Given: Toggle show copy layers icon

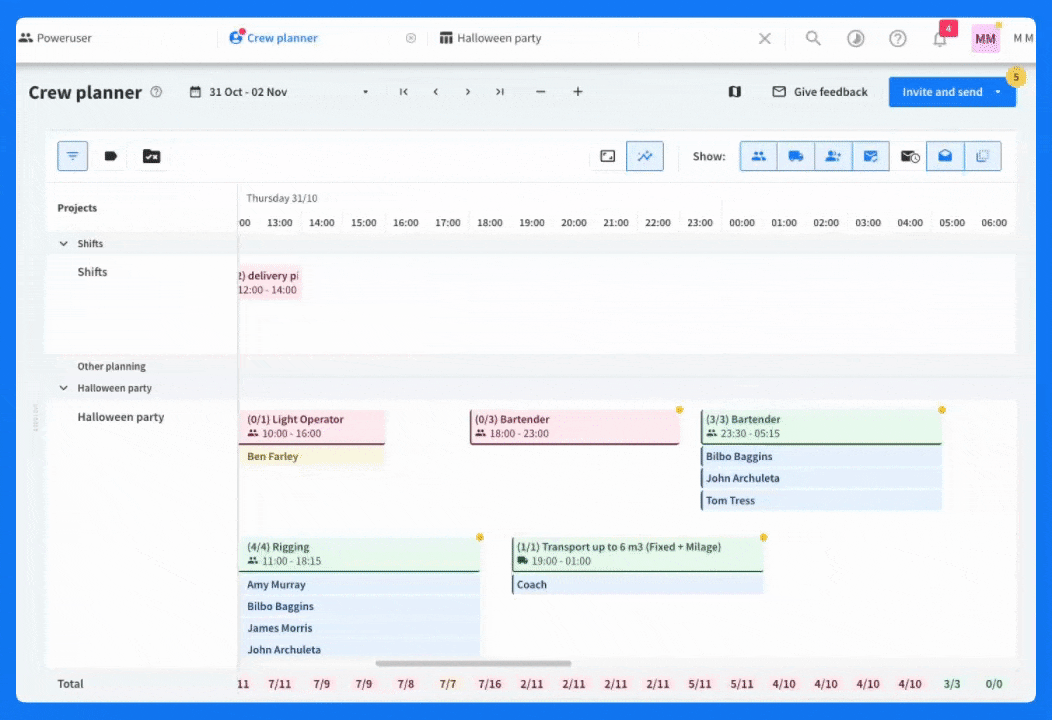Looking at the screenshot, I should (x=982, y=156).
